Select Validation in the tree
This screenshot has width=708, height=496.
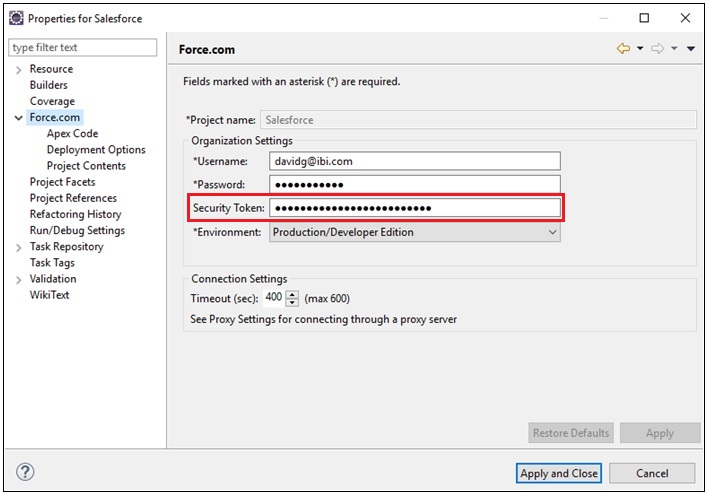(53, 279)
